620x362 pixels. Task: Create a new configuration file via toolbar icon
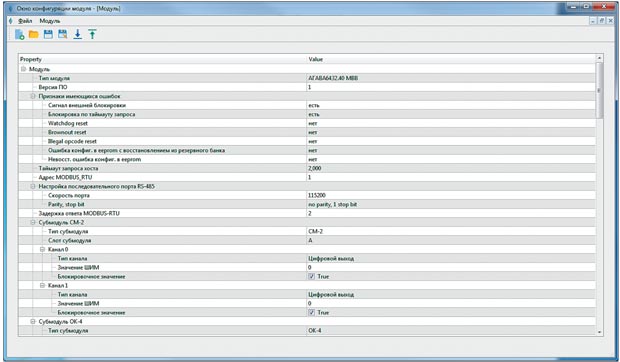point(19,35)
